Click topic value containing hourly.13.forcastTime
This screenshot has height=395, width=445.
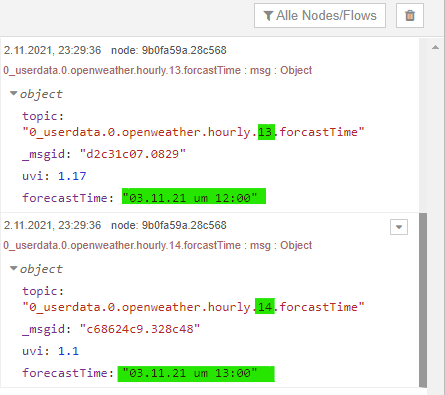193,132
